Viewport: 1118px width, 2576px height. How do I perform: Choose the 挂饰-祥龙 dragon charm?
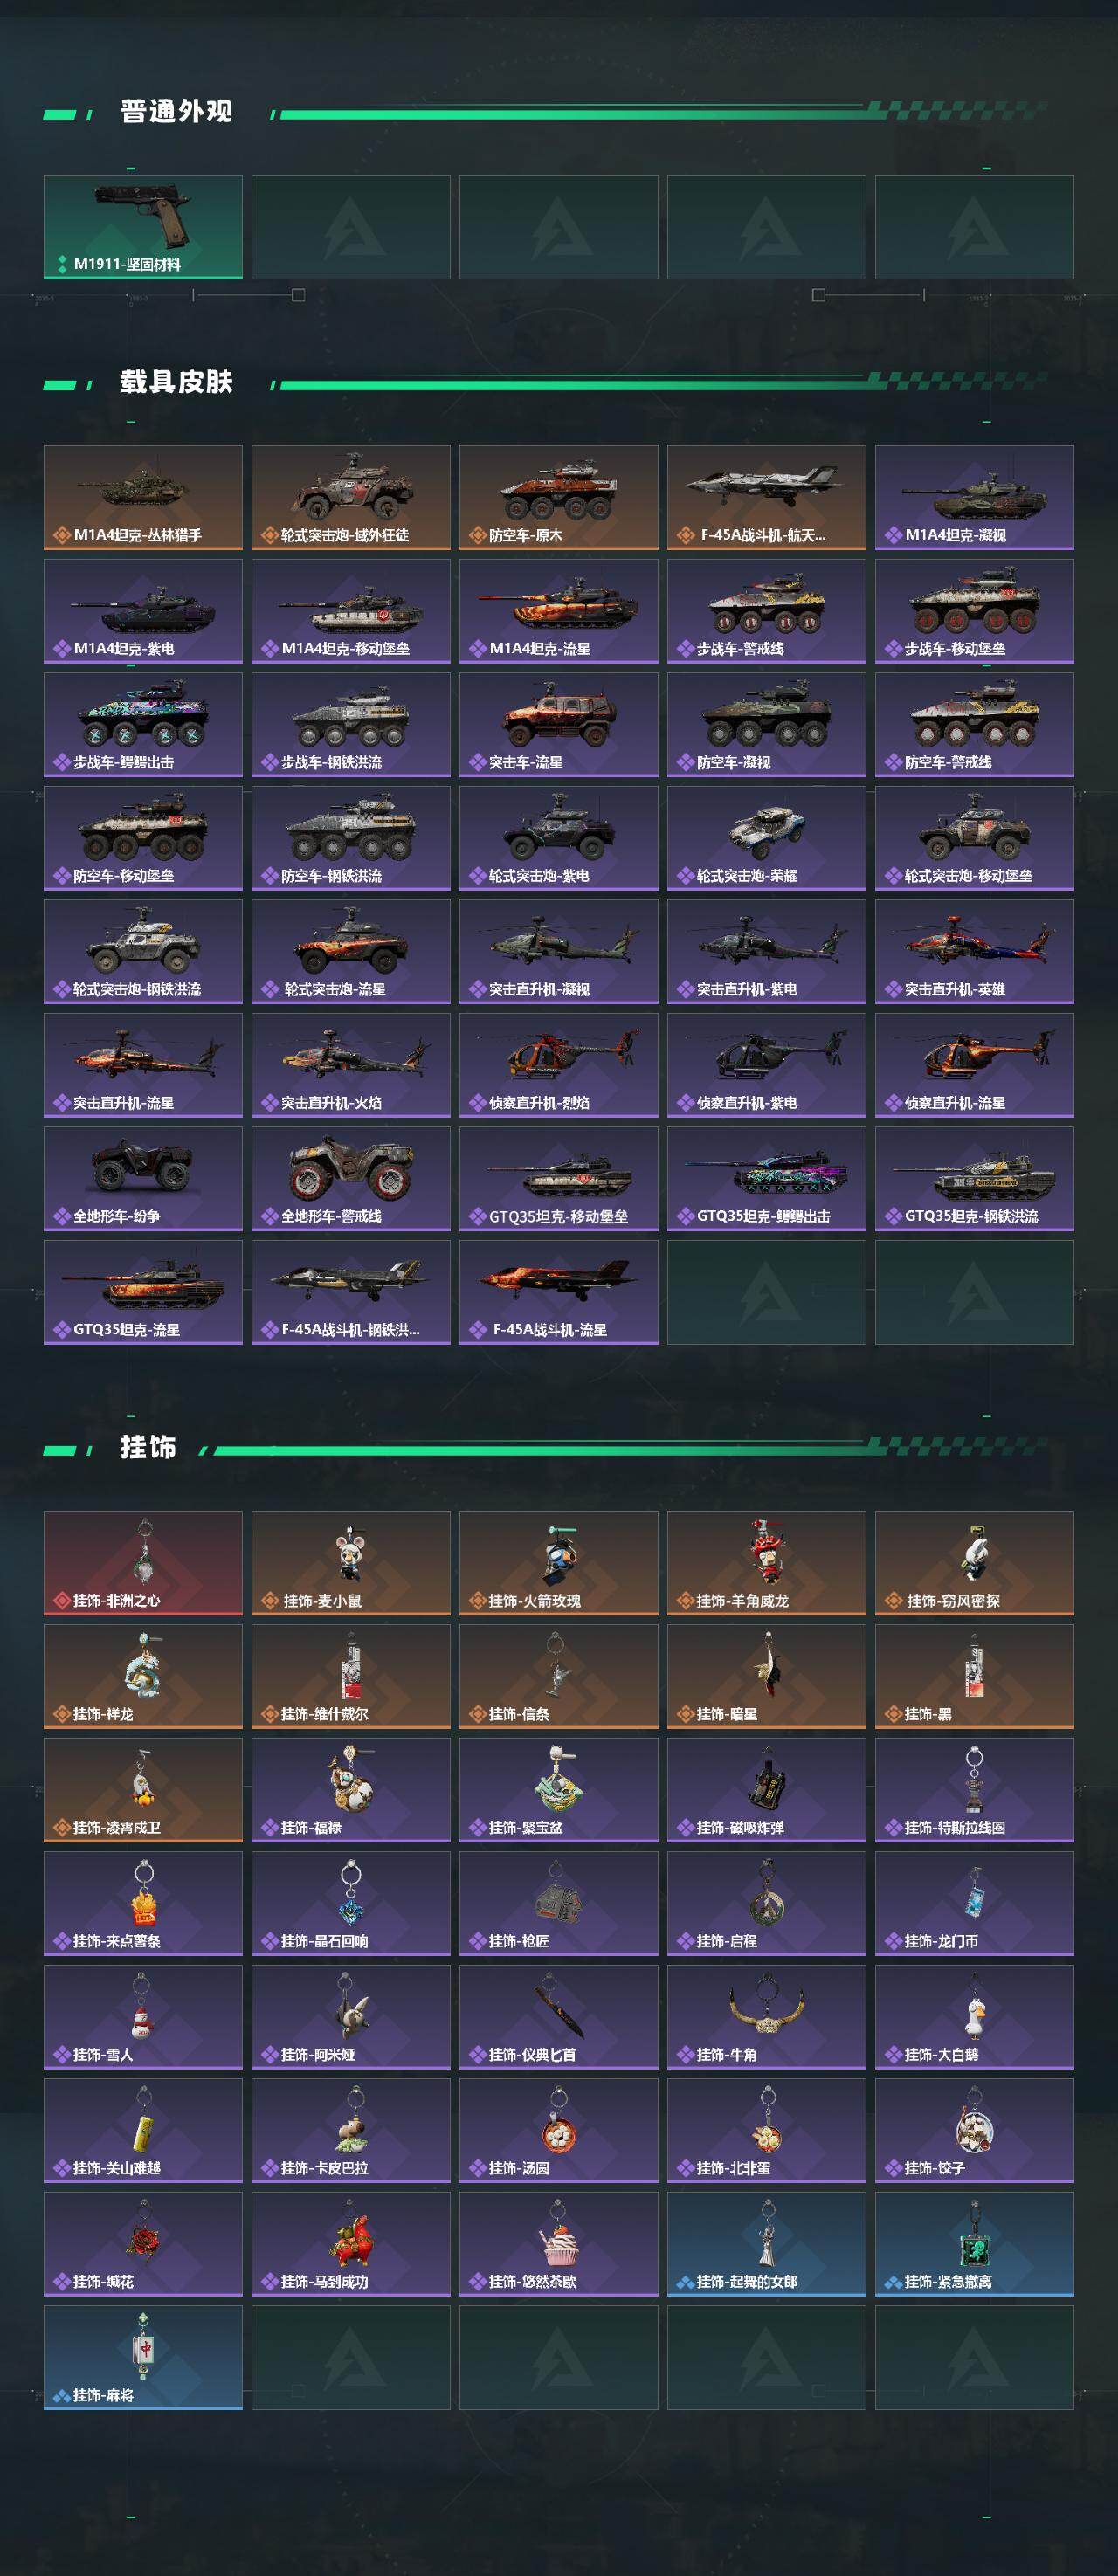point(143,1676)
